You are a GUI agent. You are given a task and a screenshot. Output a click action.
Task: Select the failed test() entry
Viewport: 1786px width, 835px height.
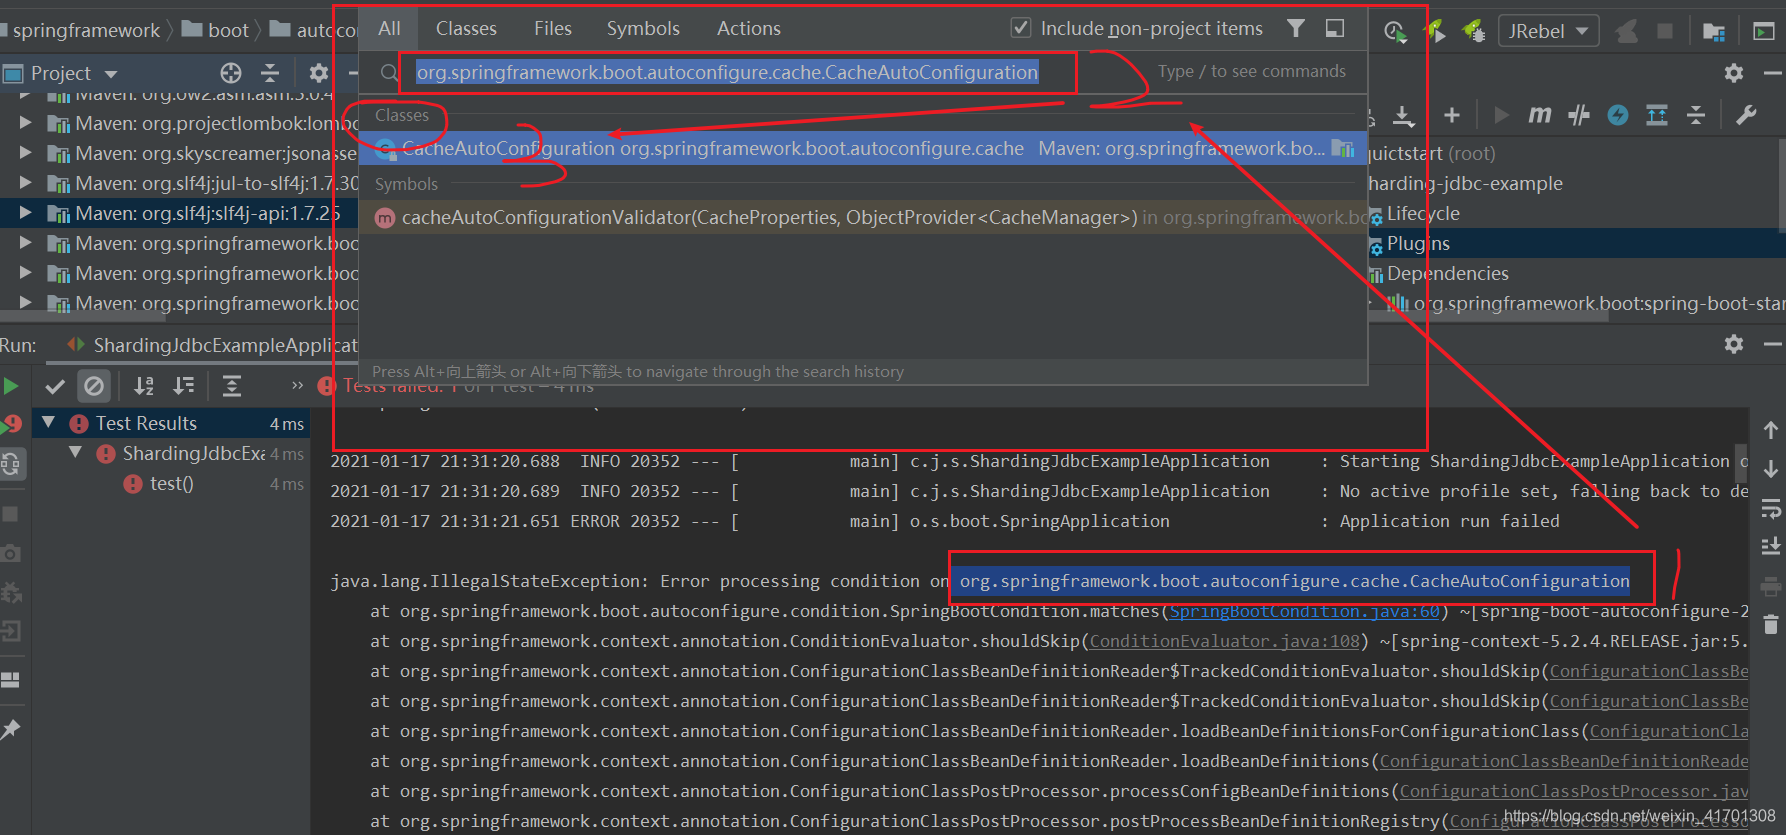tap(172, 484)
